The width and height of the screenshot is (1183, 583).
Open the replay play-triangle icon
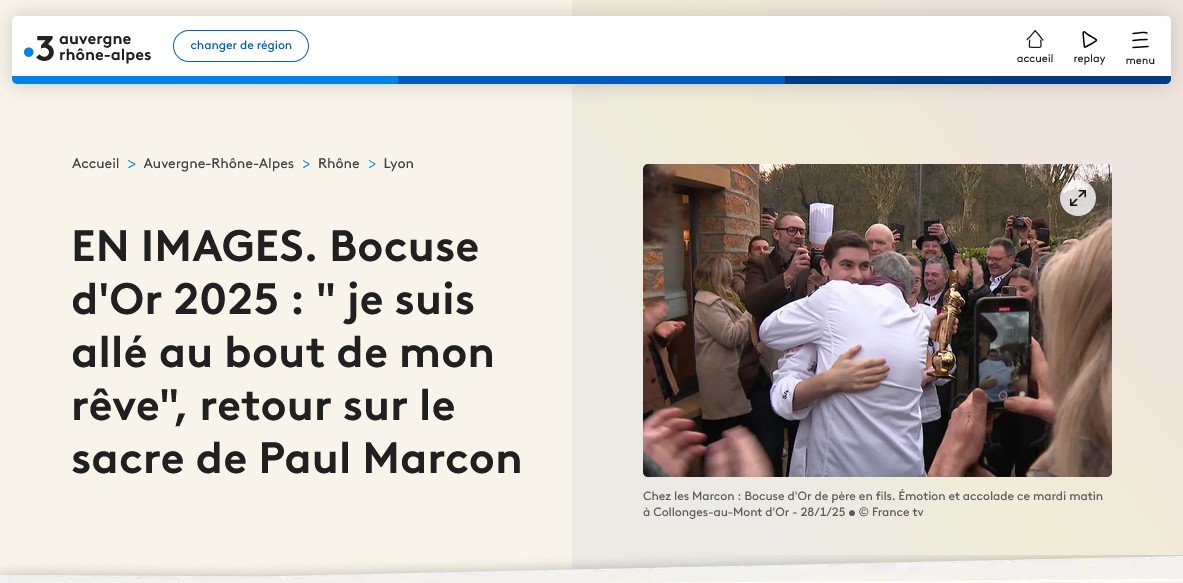1089,39
